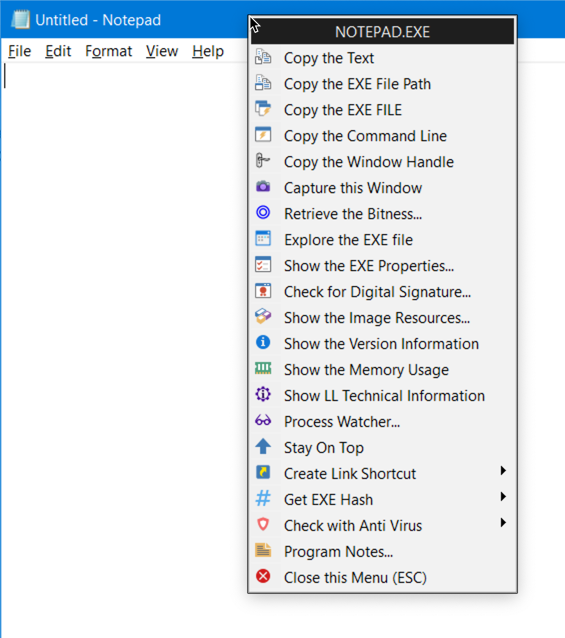Expand the Check with Anti Virus submenu arrow
This screenshot has width=565, height=638.
tap(503, 523)
